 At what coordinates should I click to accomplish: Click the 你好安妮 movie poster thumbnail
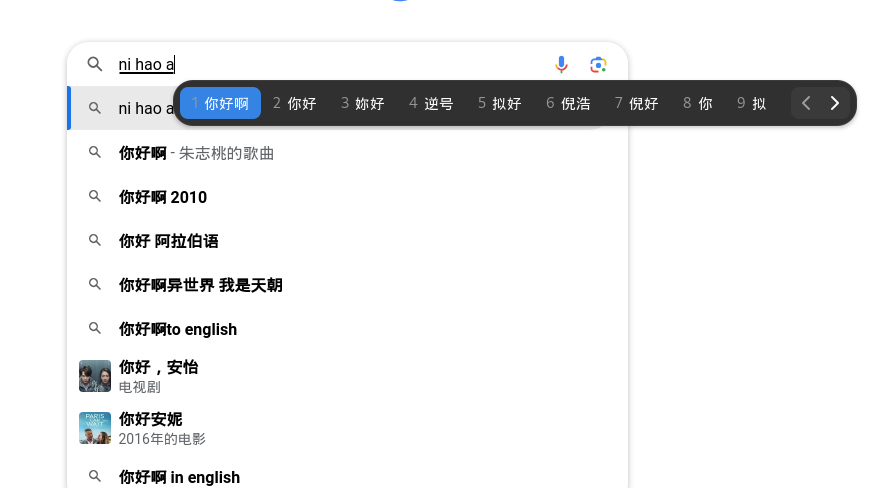point(94,428)
